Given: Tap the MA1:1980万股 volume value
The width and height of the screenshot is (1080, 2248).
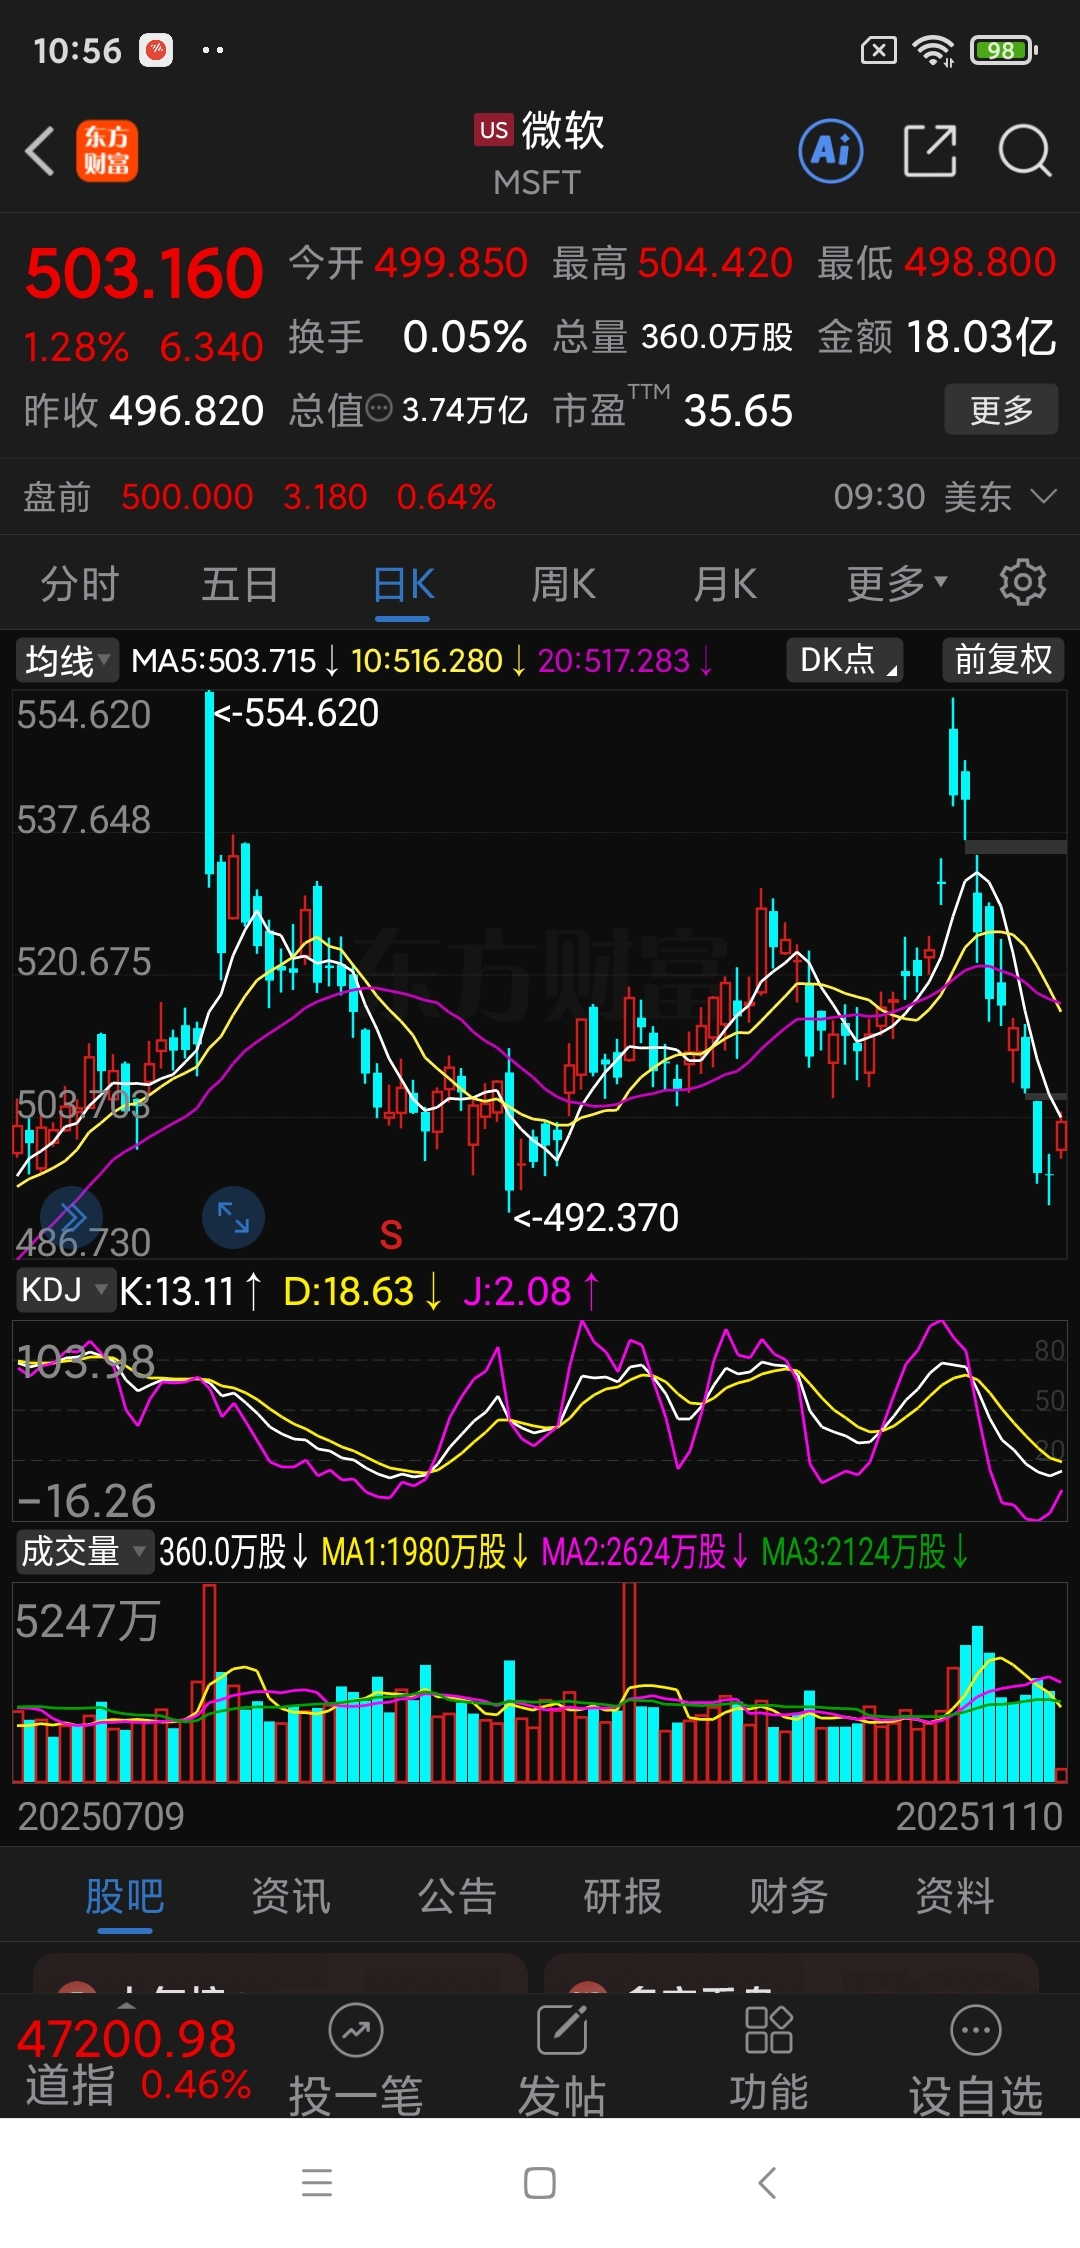Looking at the screenshot, I should click(414, 1552).
